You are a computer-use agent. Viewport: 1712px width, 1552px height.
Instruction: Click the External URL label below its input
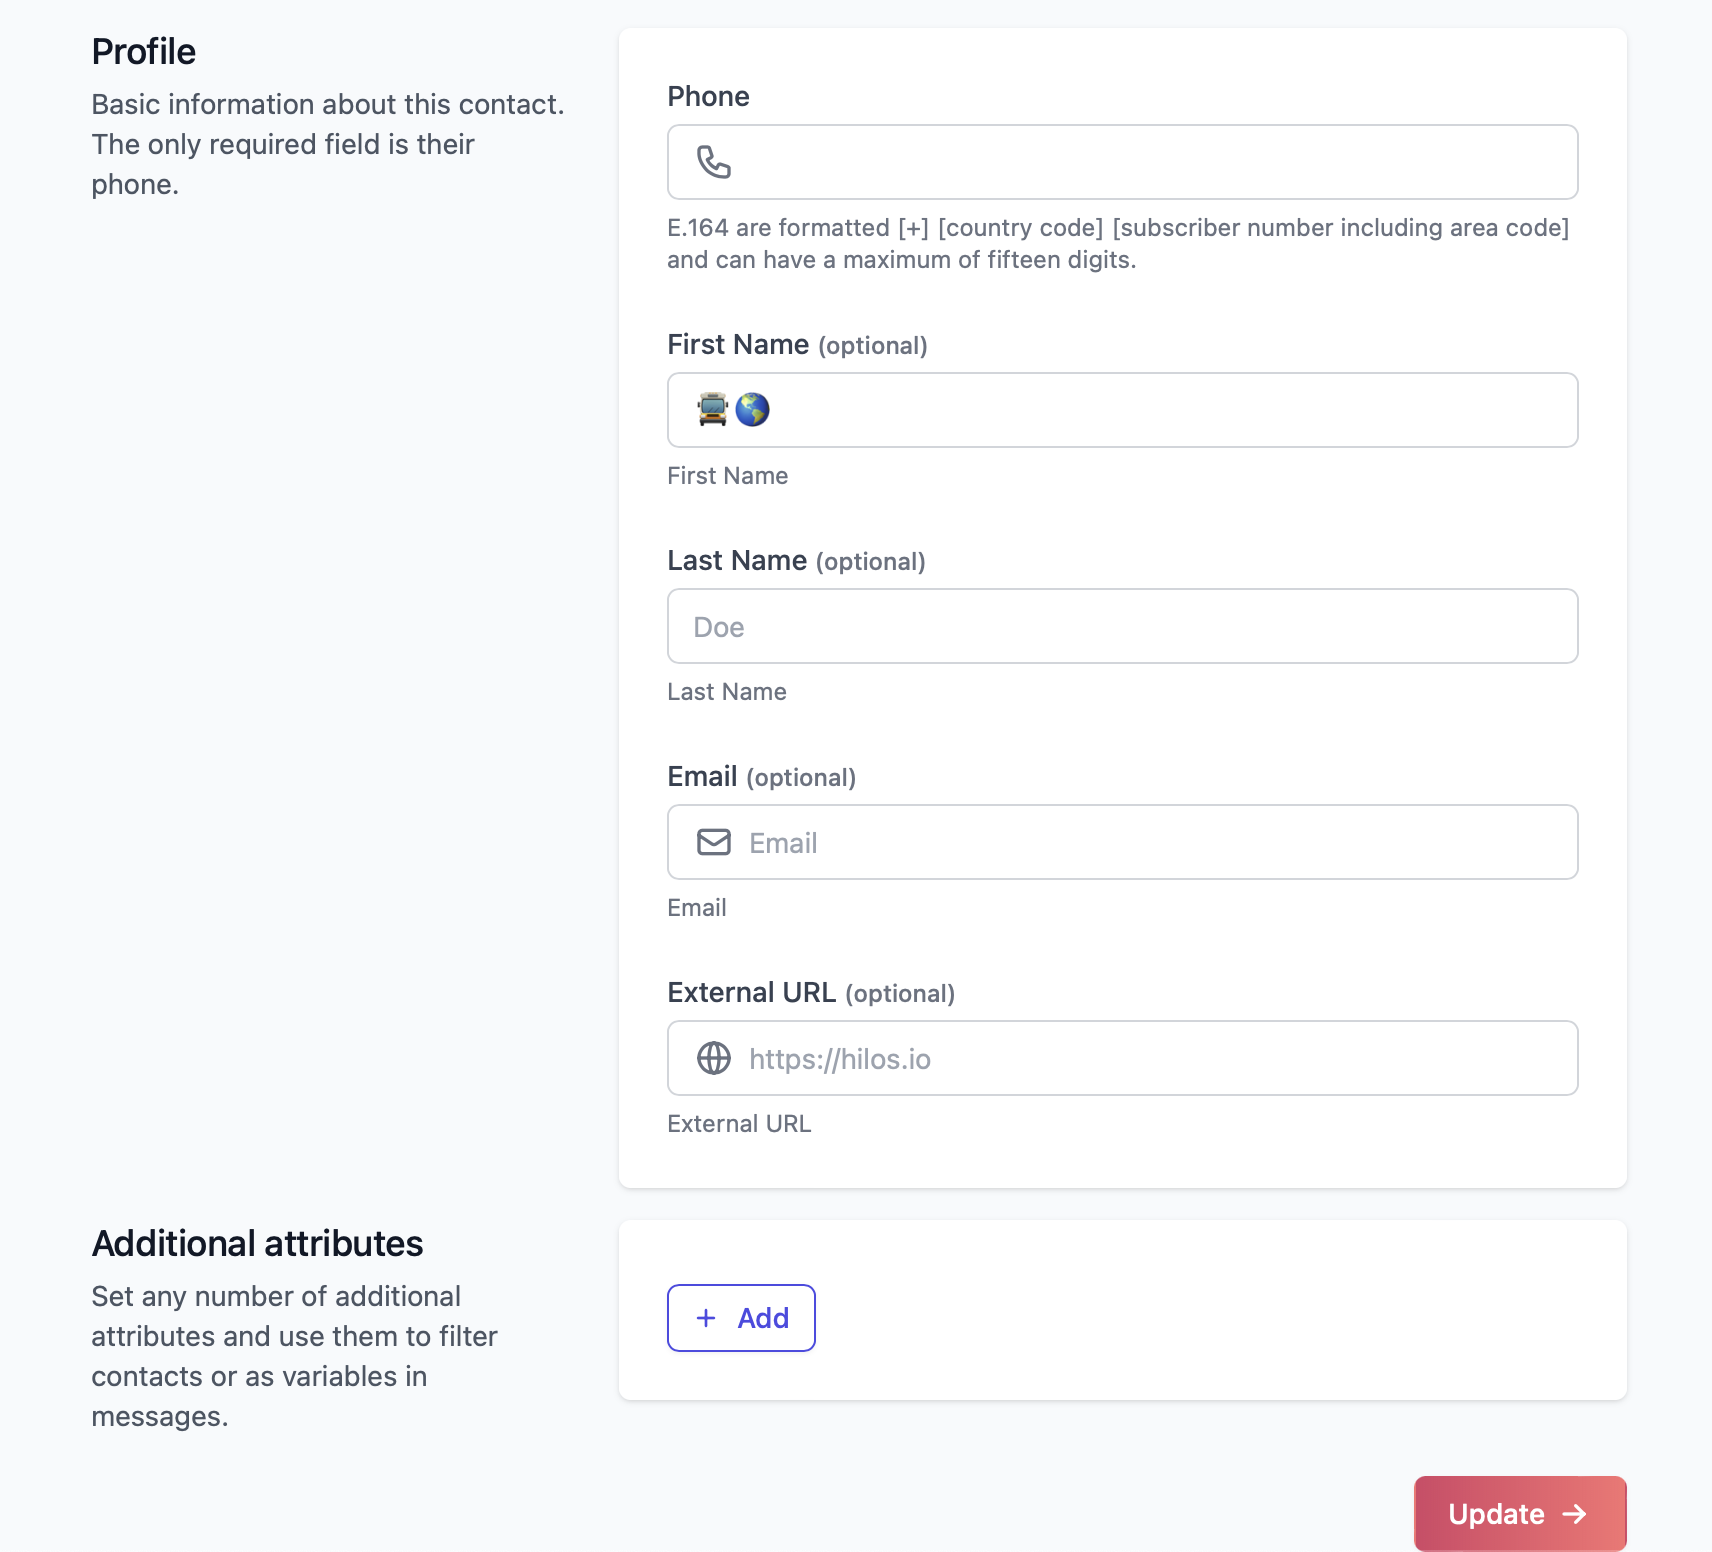click(738, 1123)
